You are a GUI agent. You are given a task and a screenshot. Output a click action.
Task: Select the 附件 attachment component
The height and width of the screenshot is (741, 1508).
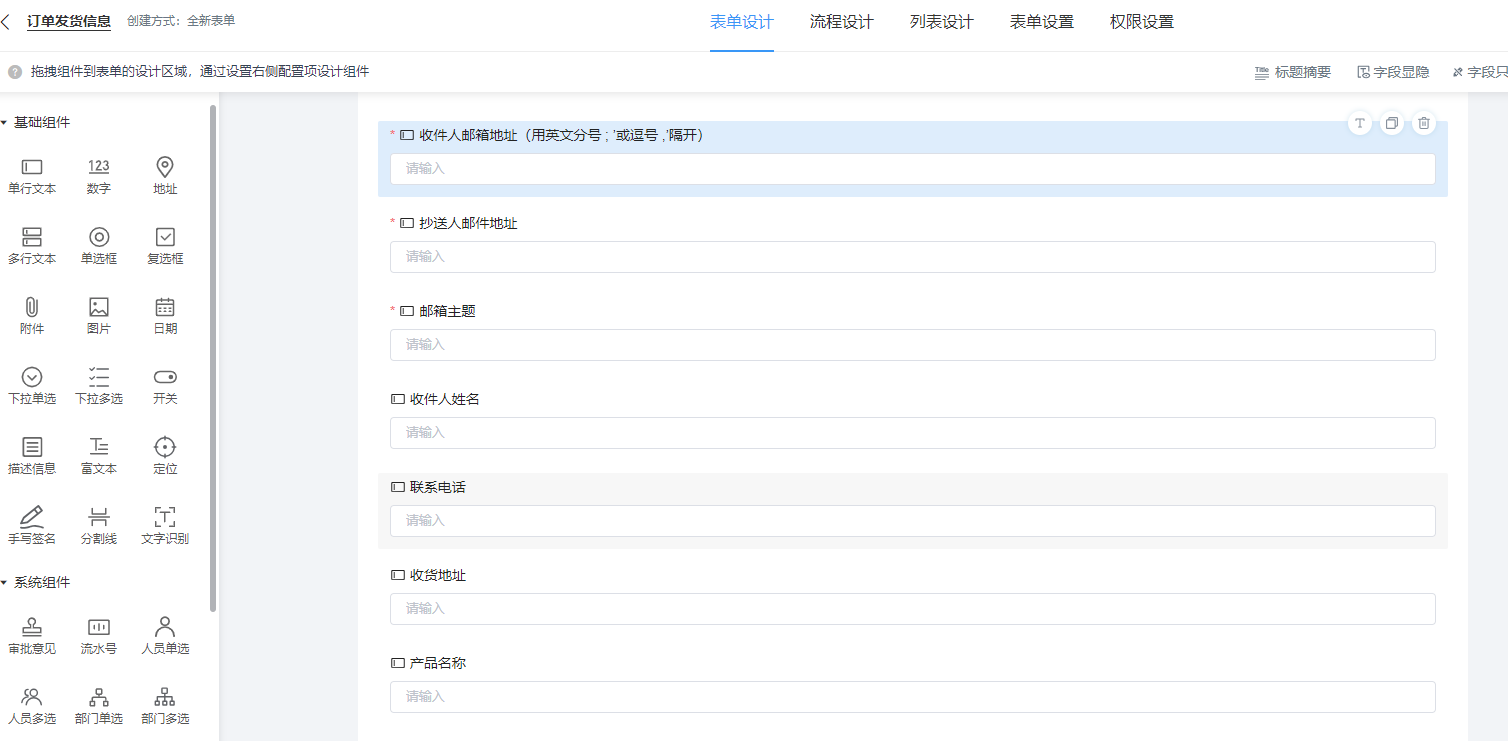pyautogui.click(x=32, y=308)
